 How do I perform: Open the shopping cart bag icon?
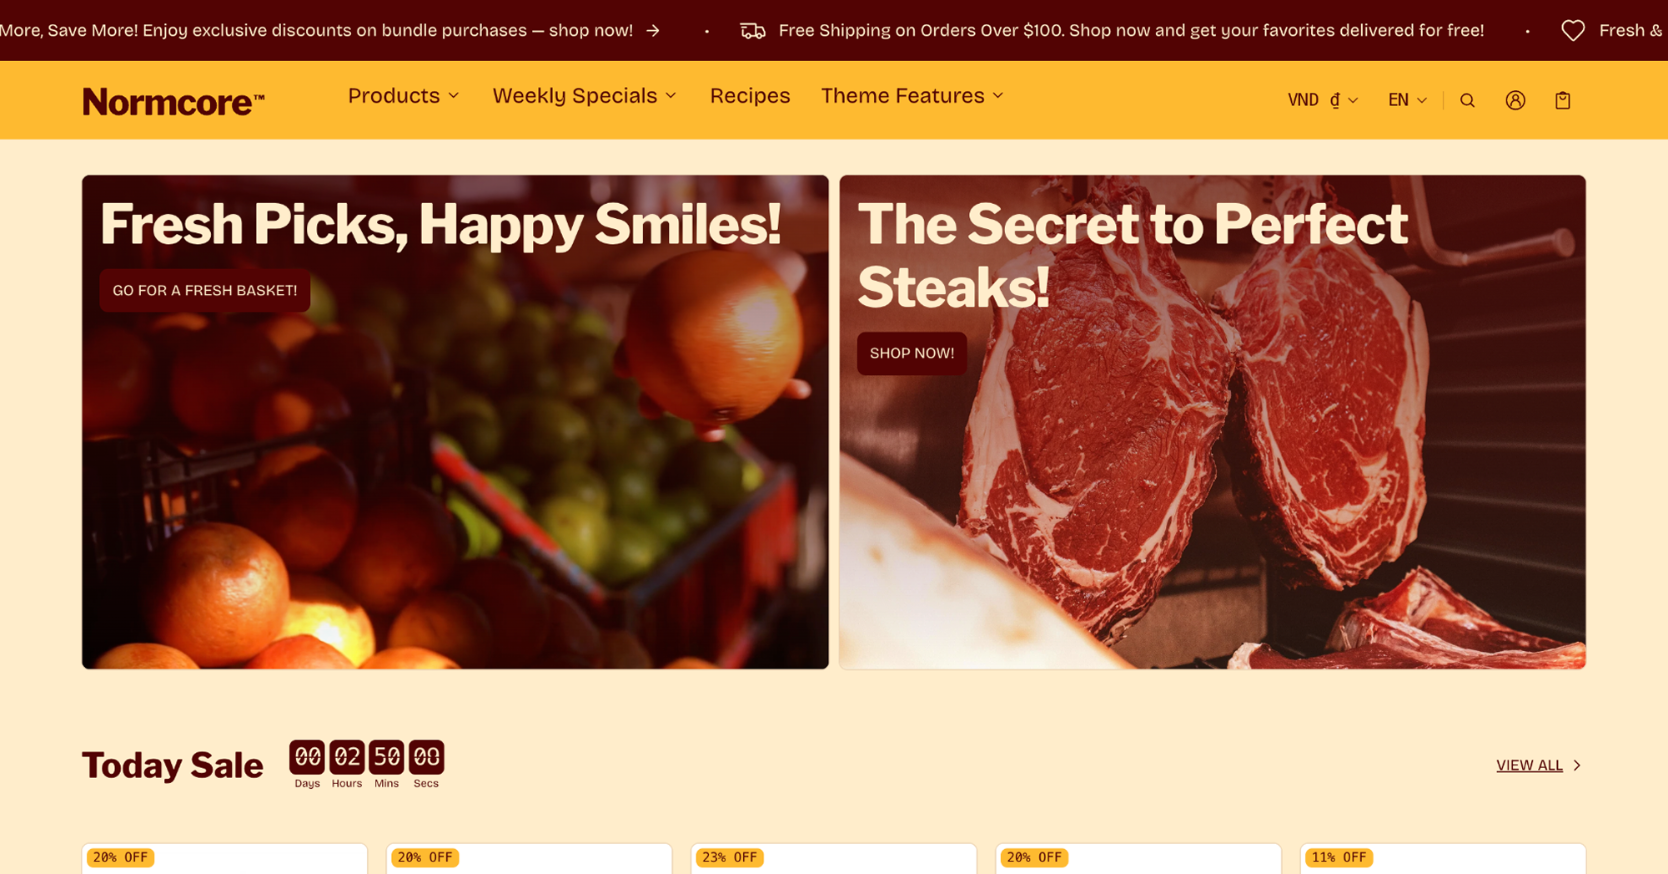click(1563, 100)
